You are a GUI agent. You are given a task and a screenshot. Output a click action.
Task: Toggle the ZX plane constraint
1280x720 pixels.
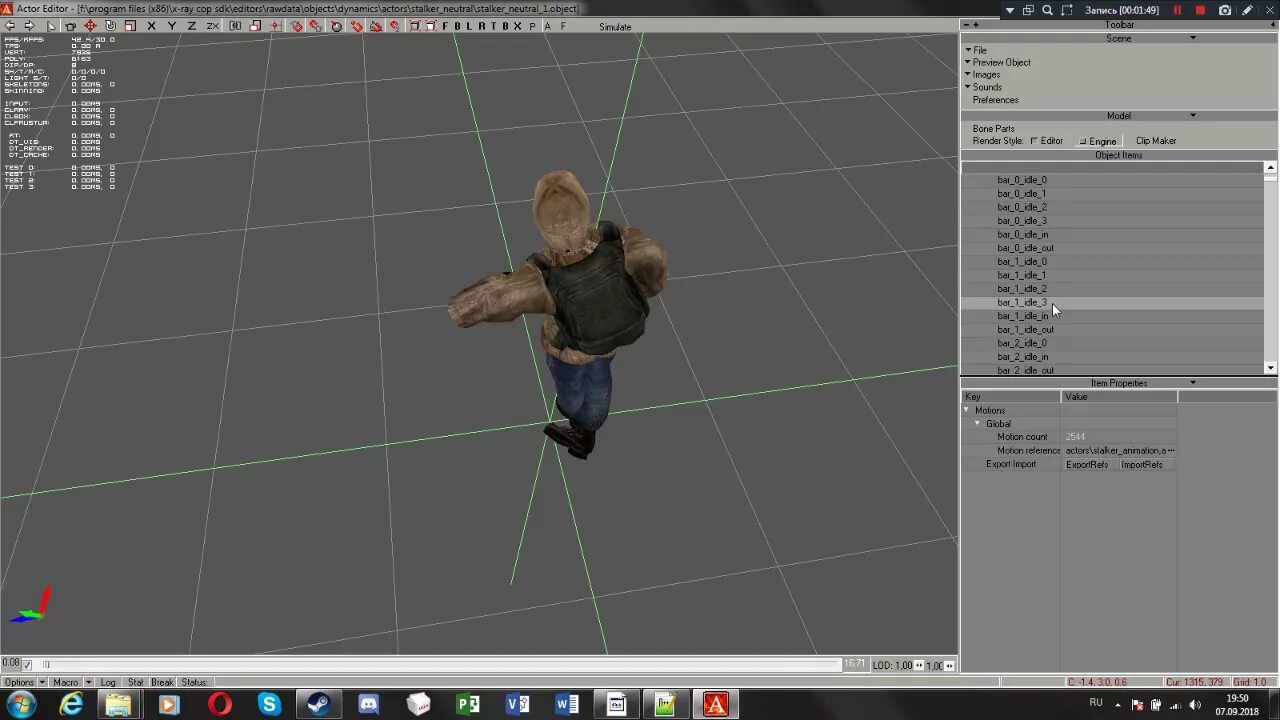212,26
